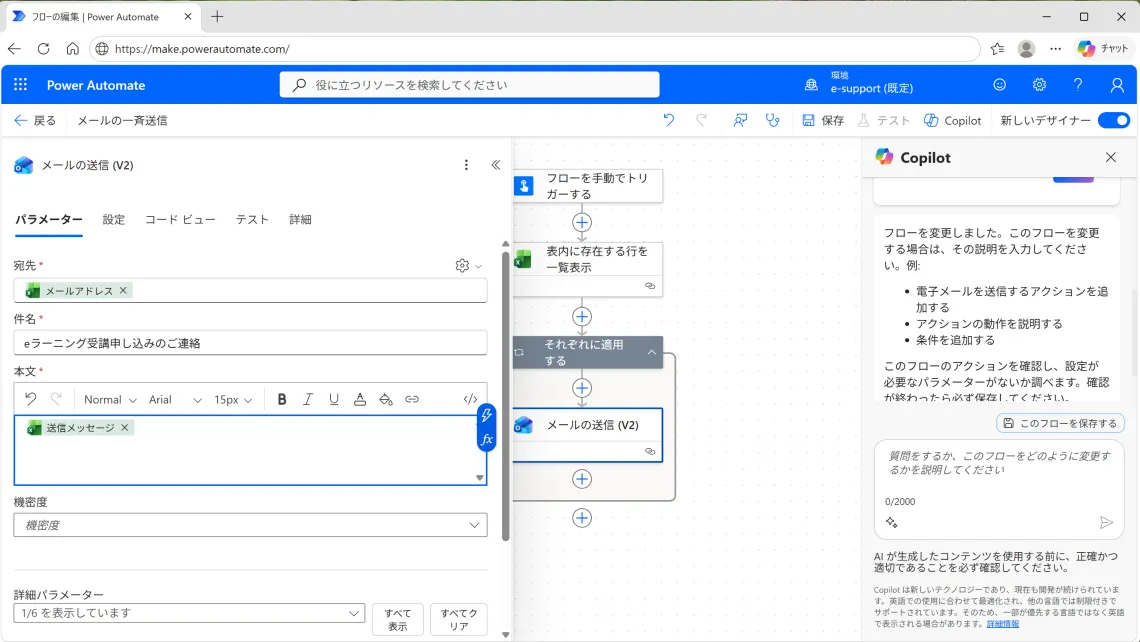The width and height of the screenshot is (1140, 642).
Task: Open Copilot from the top toolbar
Action: pyautogui.click(x=952, y=120)
